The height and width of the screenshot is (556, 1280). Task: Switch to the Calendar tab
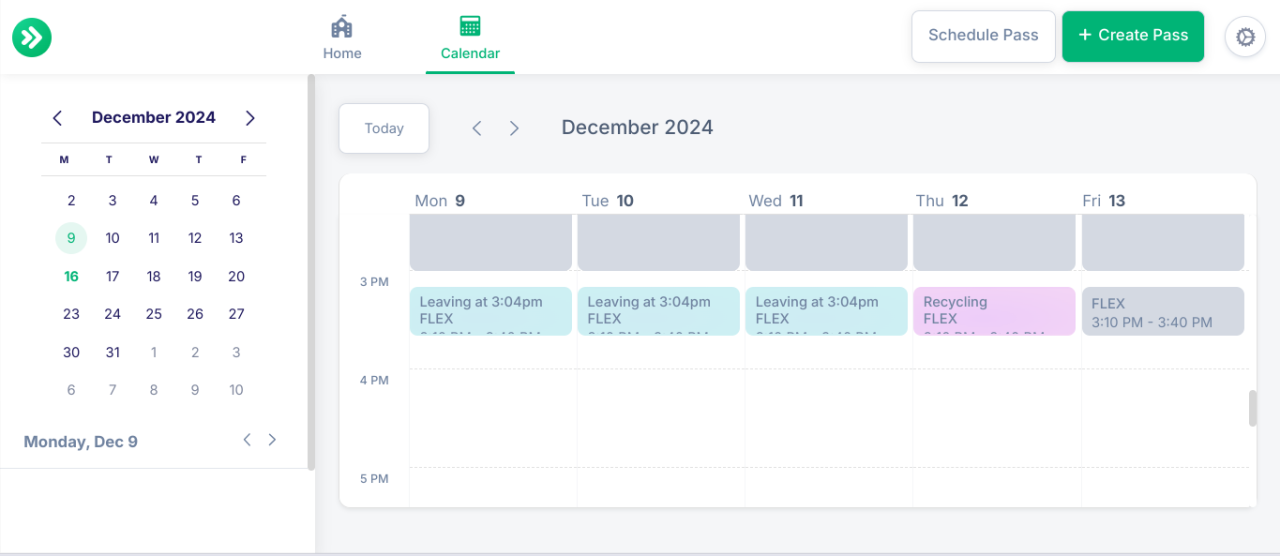point(470,38)
